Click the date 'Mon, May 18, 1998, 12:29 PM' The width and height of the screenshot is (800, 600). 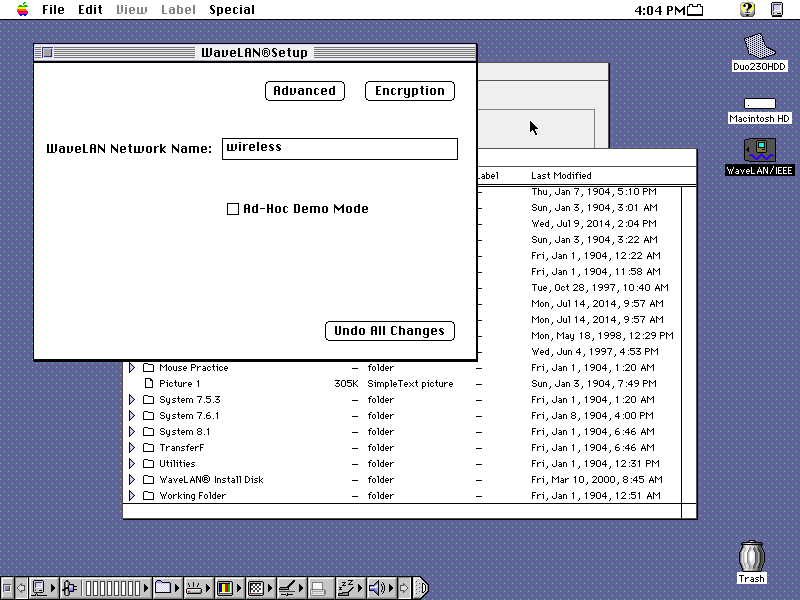tap(602, 335)
